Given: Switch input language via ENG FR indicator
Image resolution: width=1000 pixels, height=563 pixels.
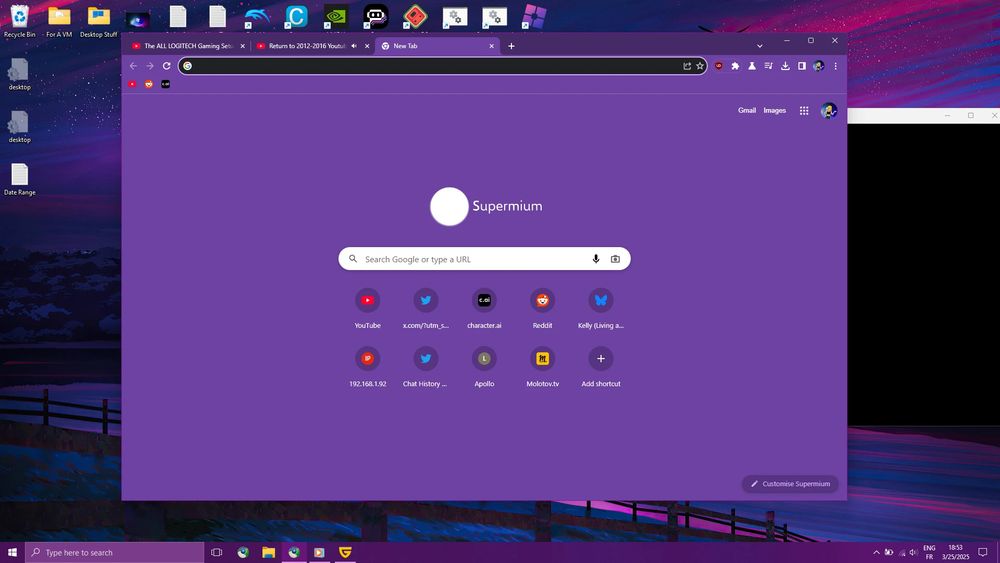Looking at the screenshot, I should pos(929,552).
